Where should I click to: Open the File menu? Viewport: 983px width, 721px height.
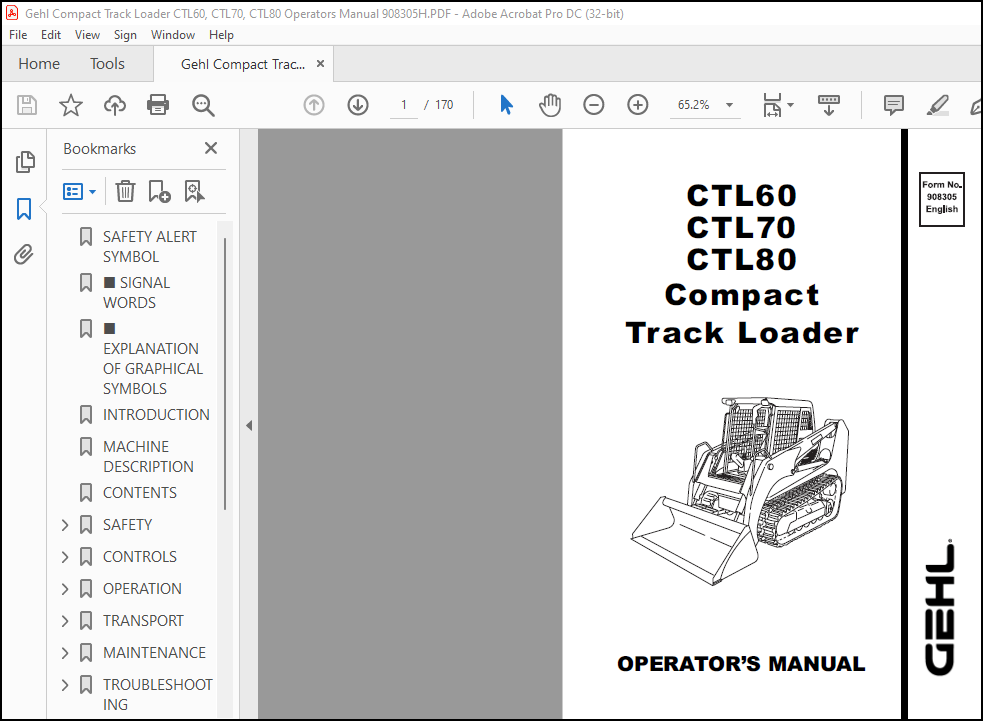(18, 34)
